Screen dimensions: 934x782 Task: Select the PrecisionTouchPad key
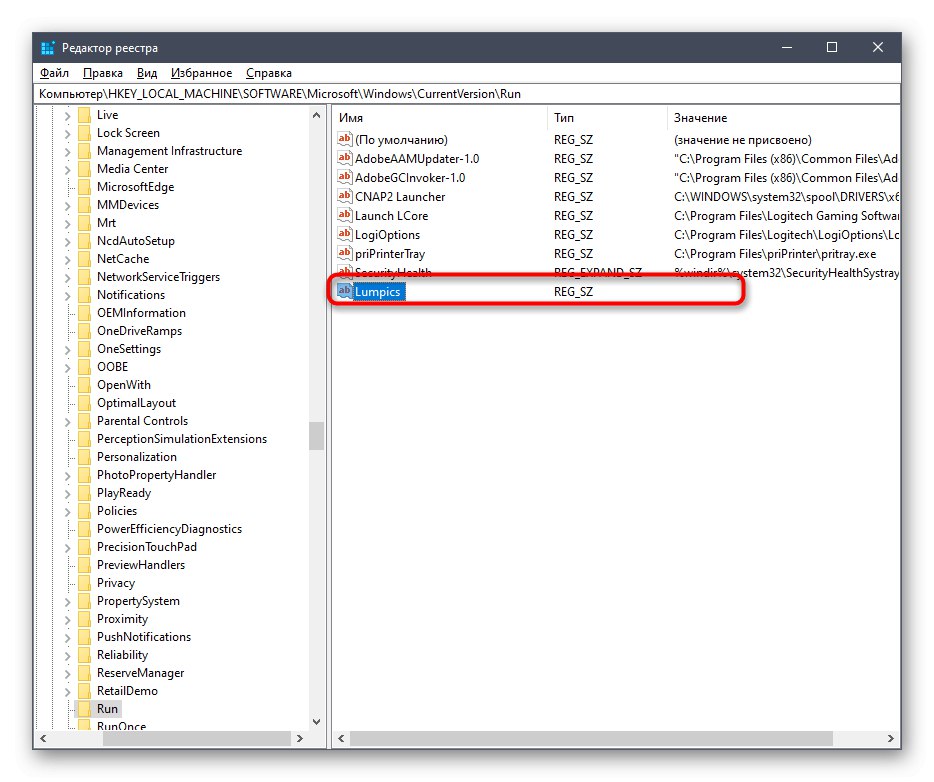pos(147,546)
